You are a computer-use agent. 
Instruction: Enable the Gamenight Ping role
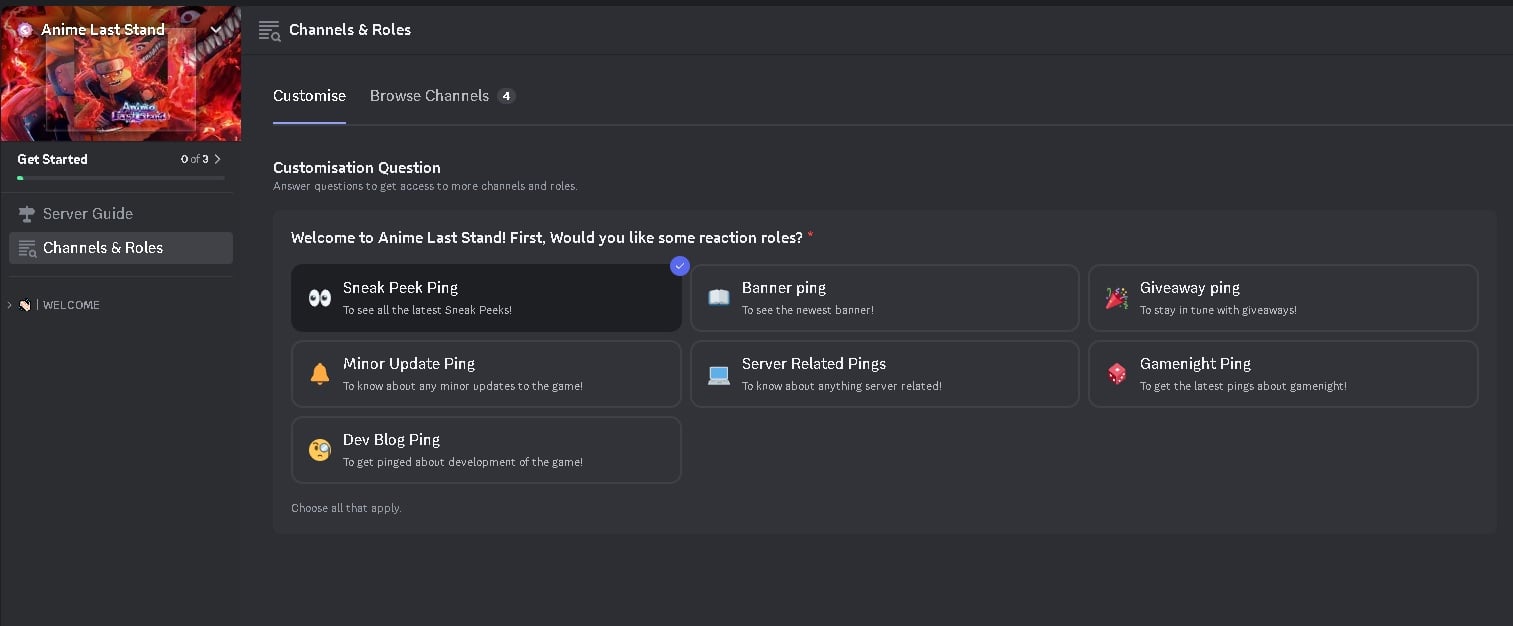tap(1283, 374)
